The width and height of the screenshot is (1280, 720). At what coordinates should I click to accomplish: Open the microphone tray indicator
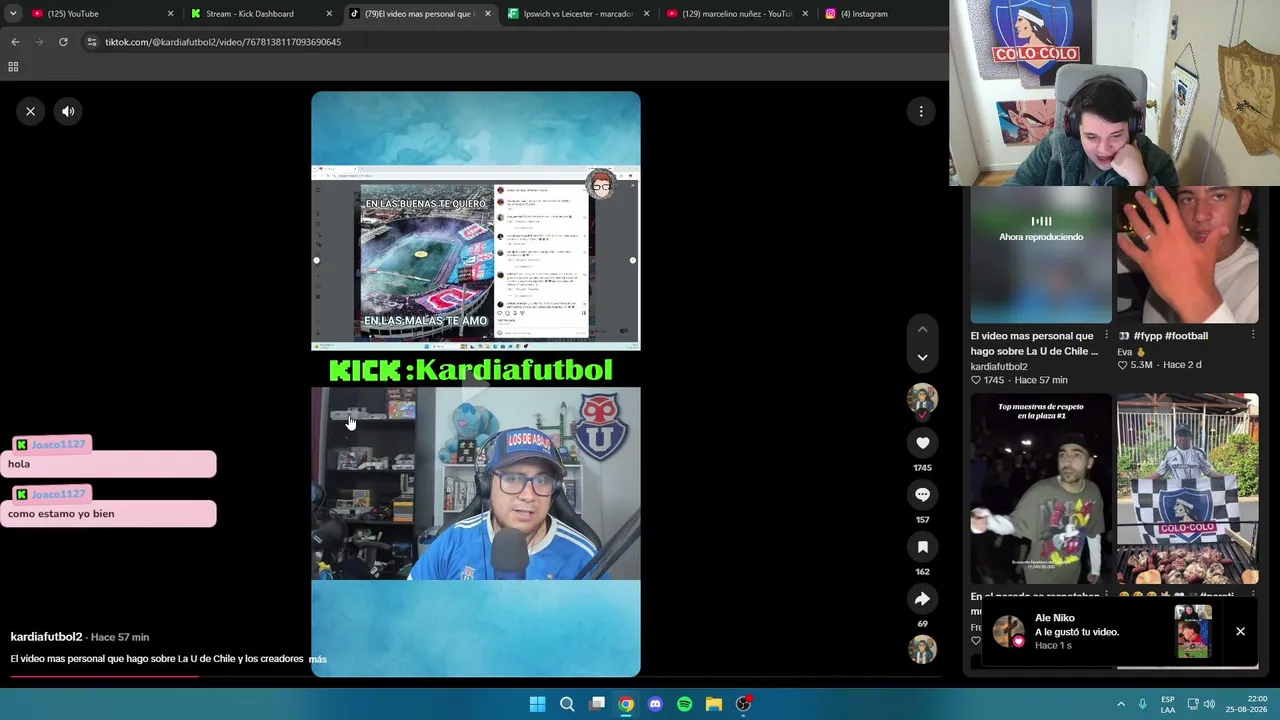pyautogui.click(x=1143, y=704)
